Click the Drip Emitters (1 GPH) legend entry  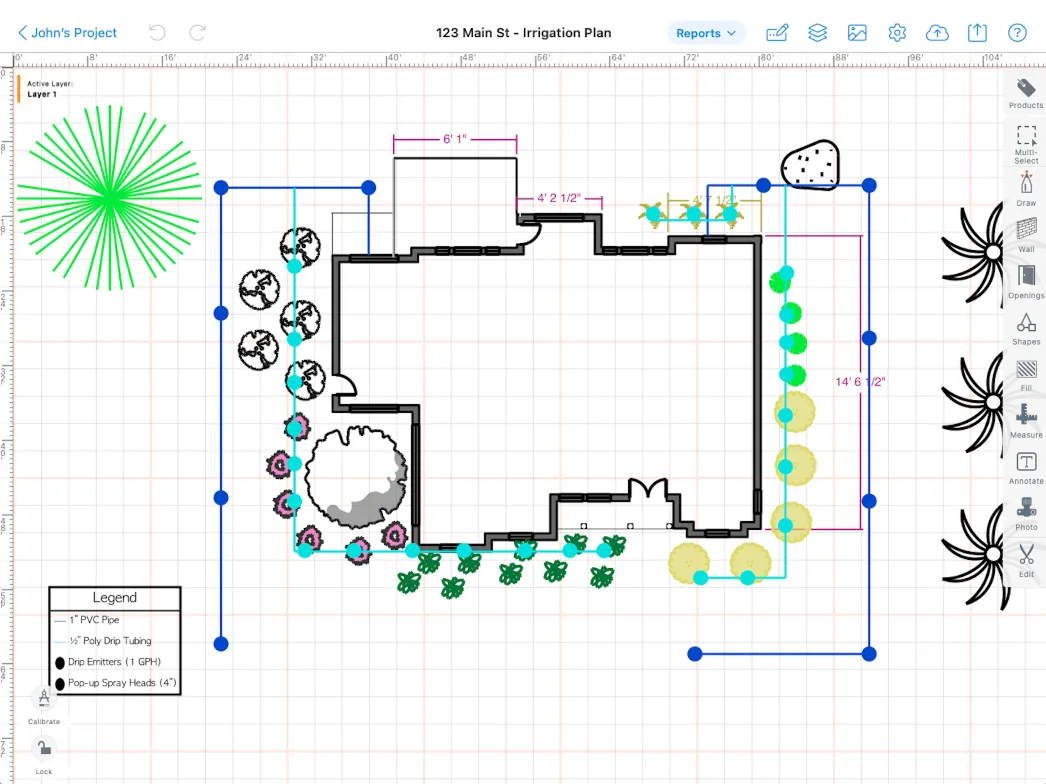click(x=108, y=662)
